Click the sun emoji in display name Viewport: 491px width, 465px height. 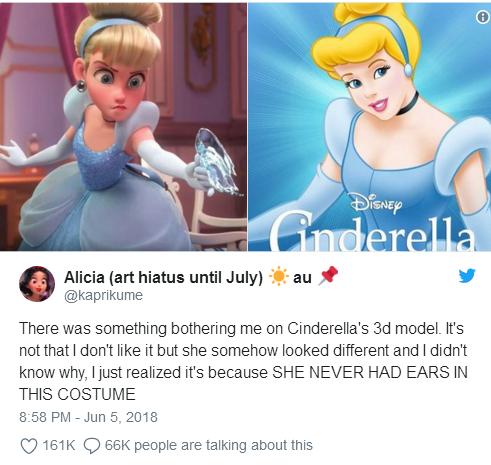[x=278, y=277]
